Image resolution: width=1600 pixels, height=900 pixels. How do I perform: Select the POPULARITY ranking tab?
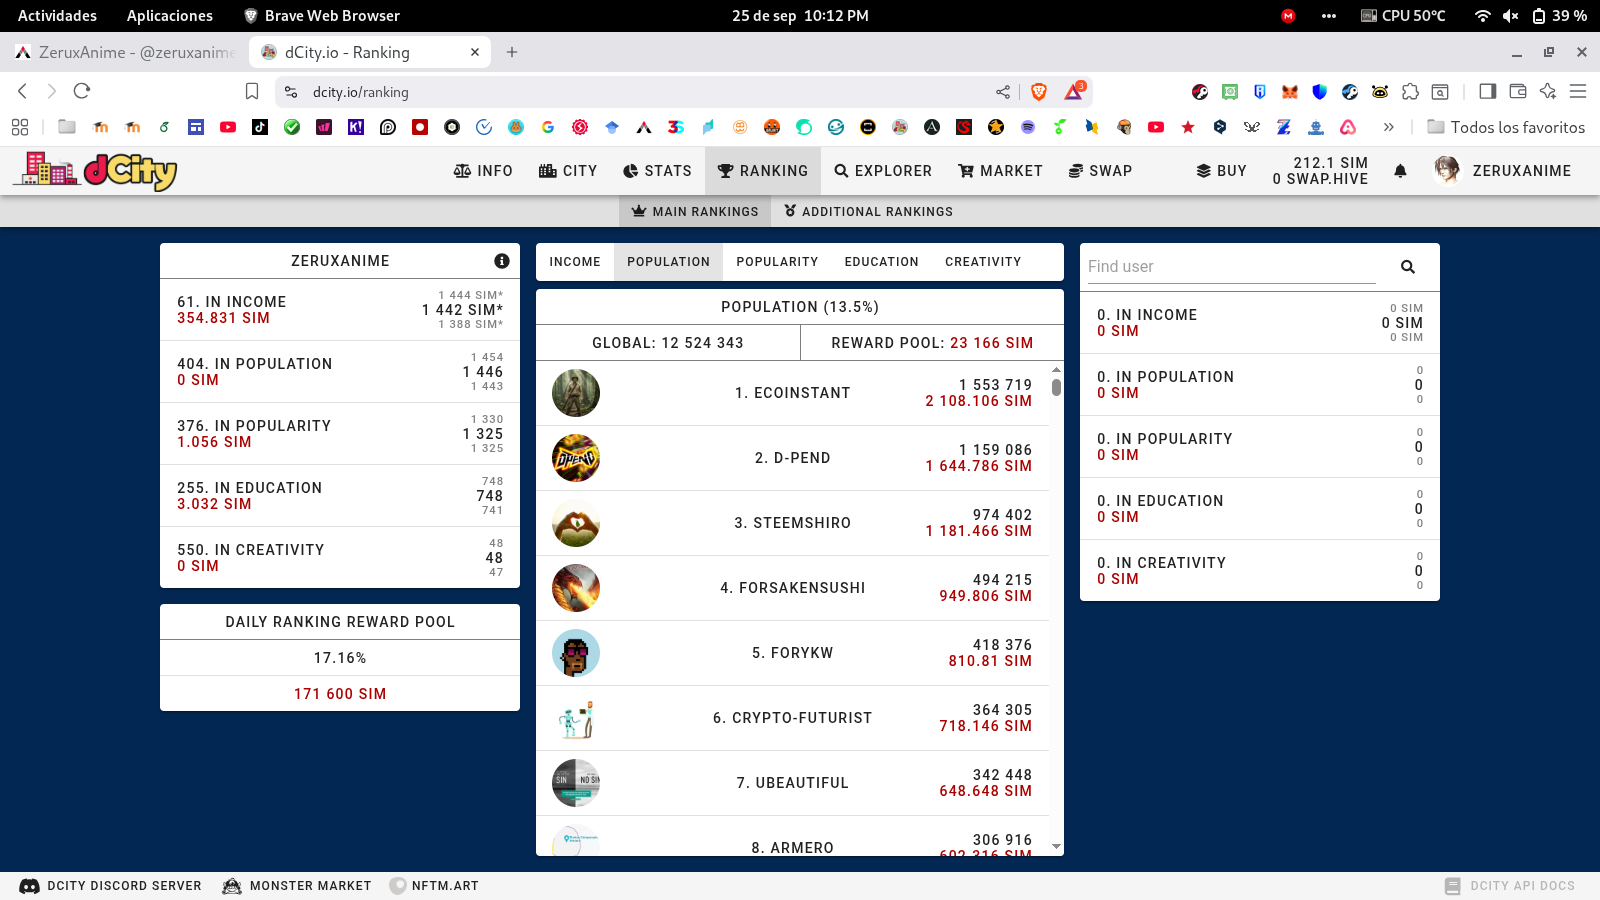click(x=777, y=262)
